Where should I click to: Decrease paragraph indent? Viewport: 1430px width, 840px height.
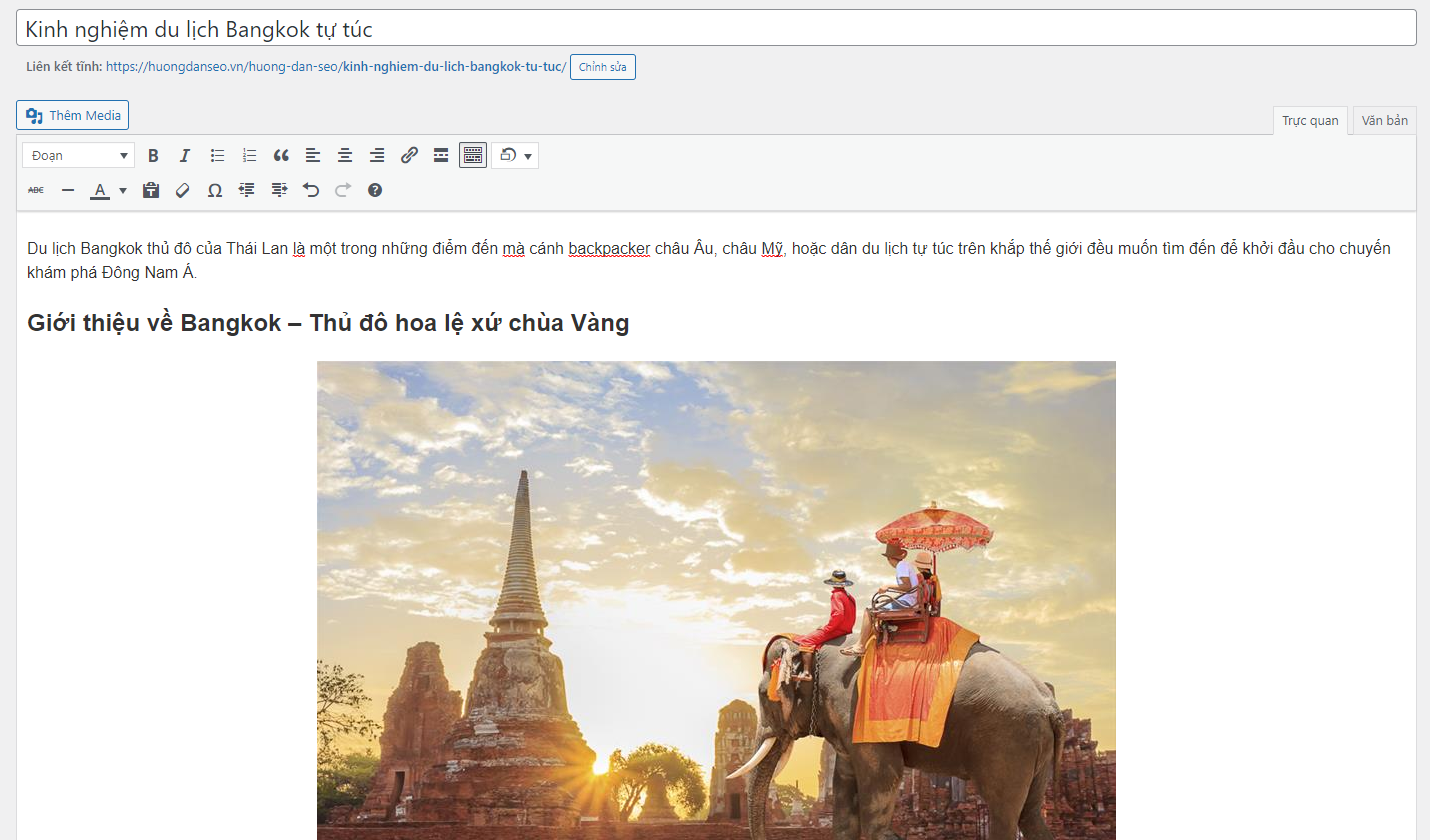[x=247, y=190]
